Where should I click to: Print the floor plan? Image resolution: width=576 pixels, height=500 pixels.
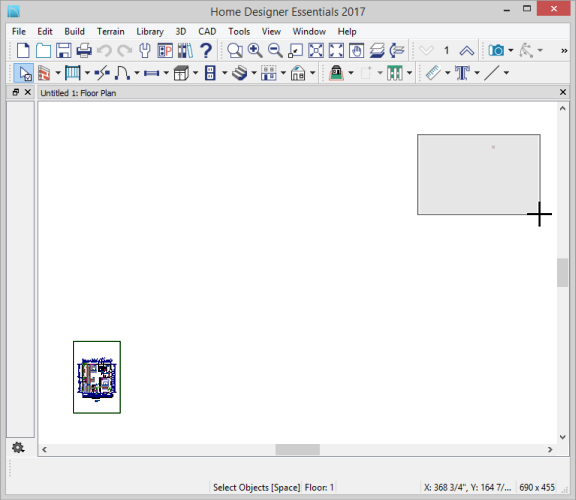click(84, 50)
